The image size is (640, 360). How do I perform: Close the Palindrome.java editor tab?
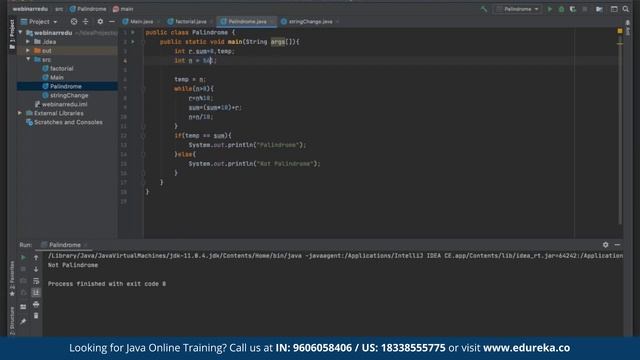point(271,22)
